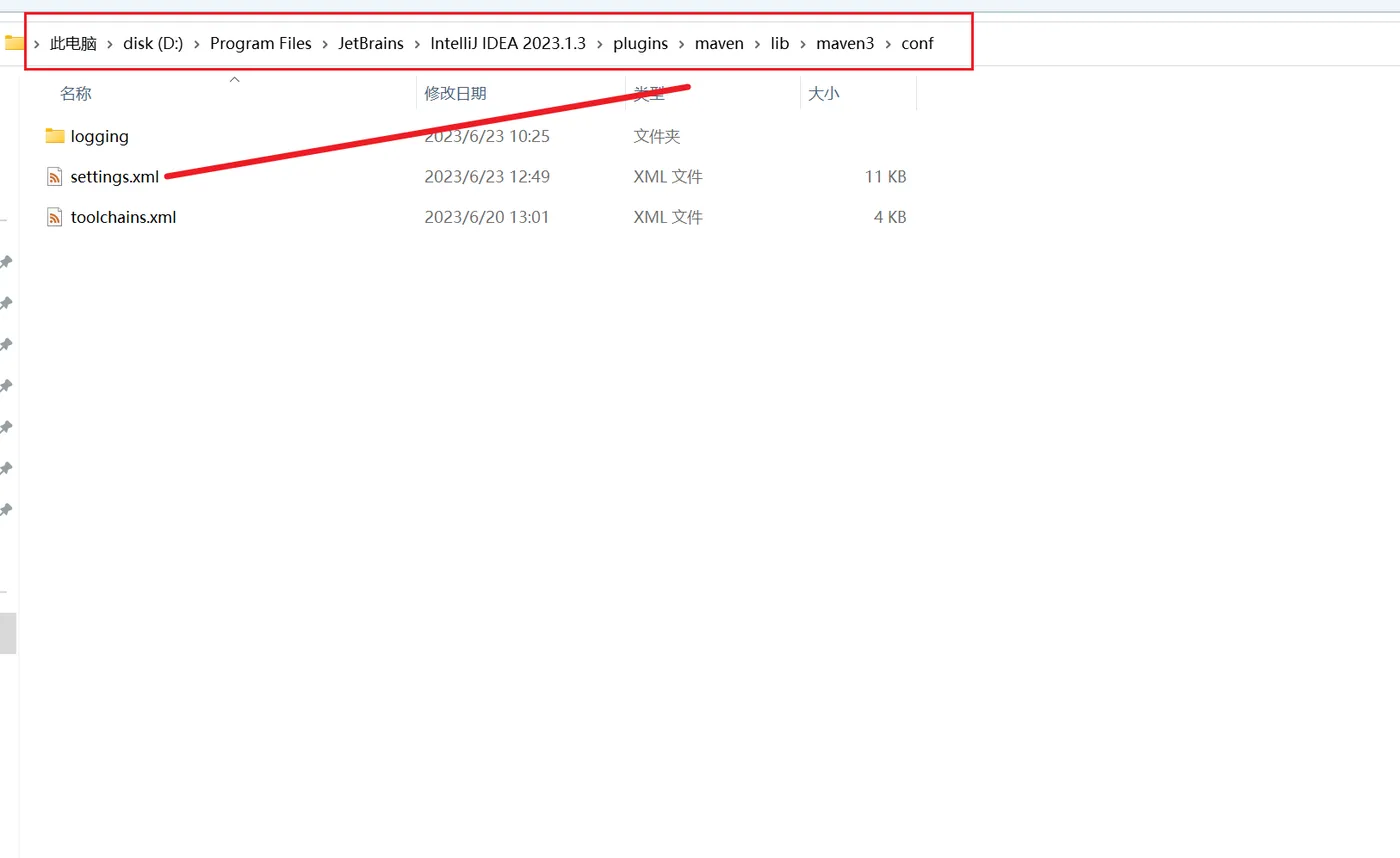1400x858 pixels.
Task: Sort by the 大小 column header
Action: click(823, 93)
